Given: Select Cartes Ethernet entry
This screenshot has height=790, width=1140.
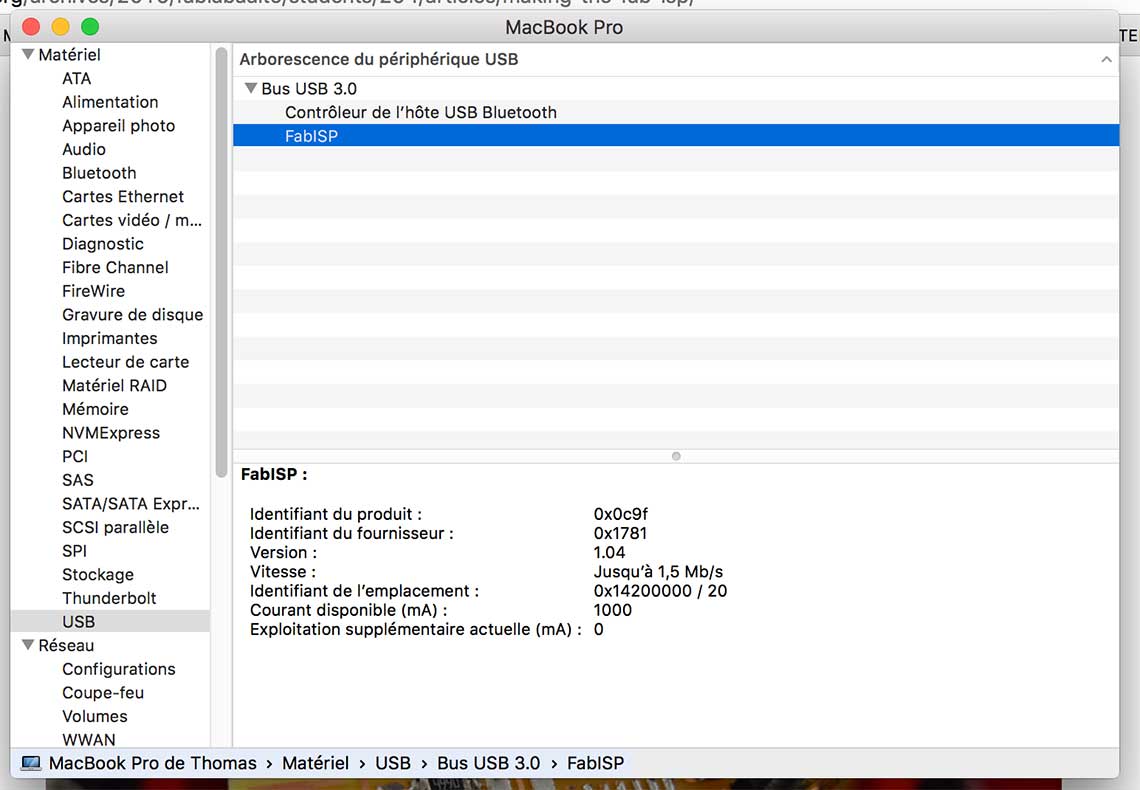Looking at the screenshot, I should coord(123,197).
